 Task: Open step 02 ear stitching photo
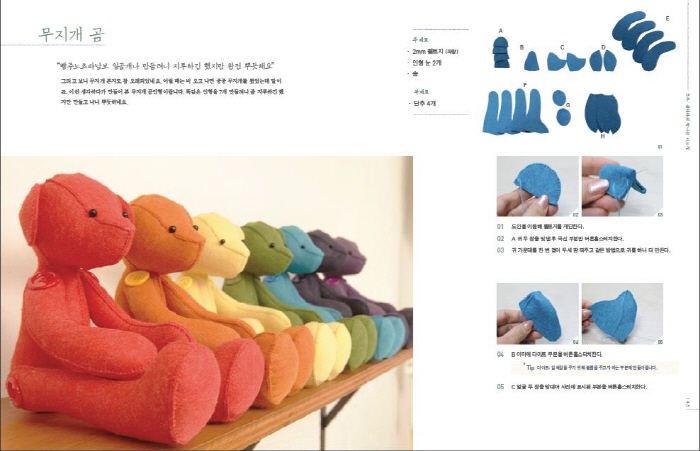(538, 187)
